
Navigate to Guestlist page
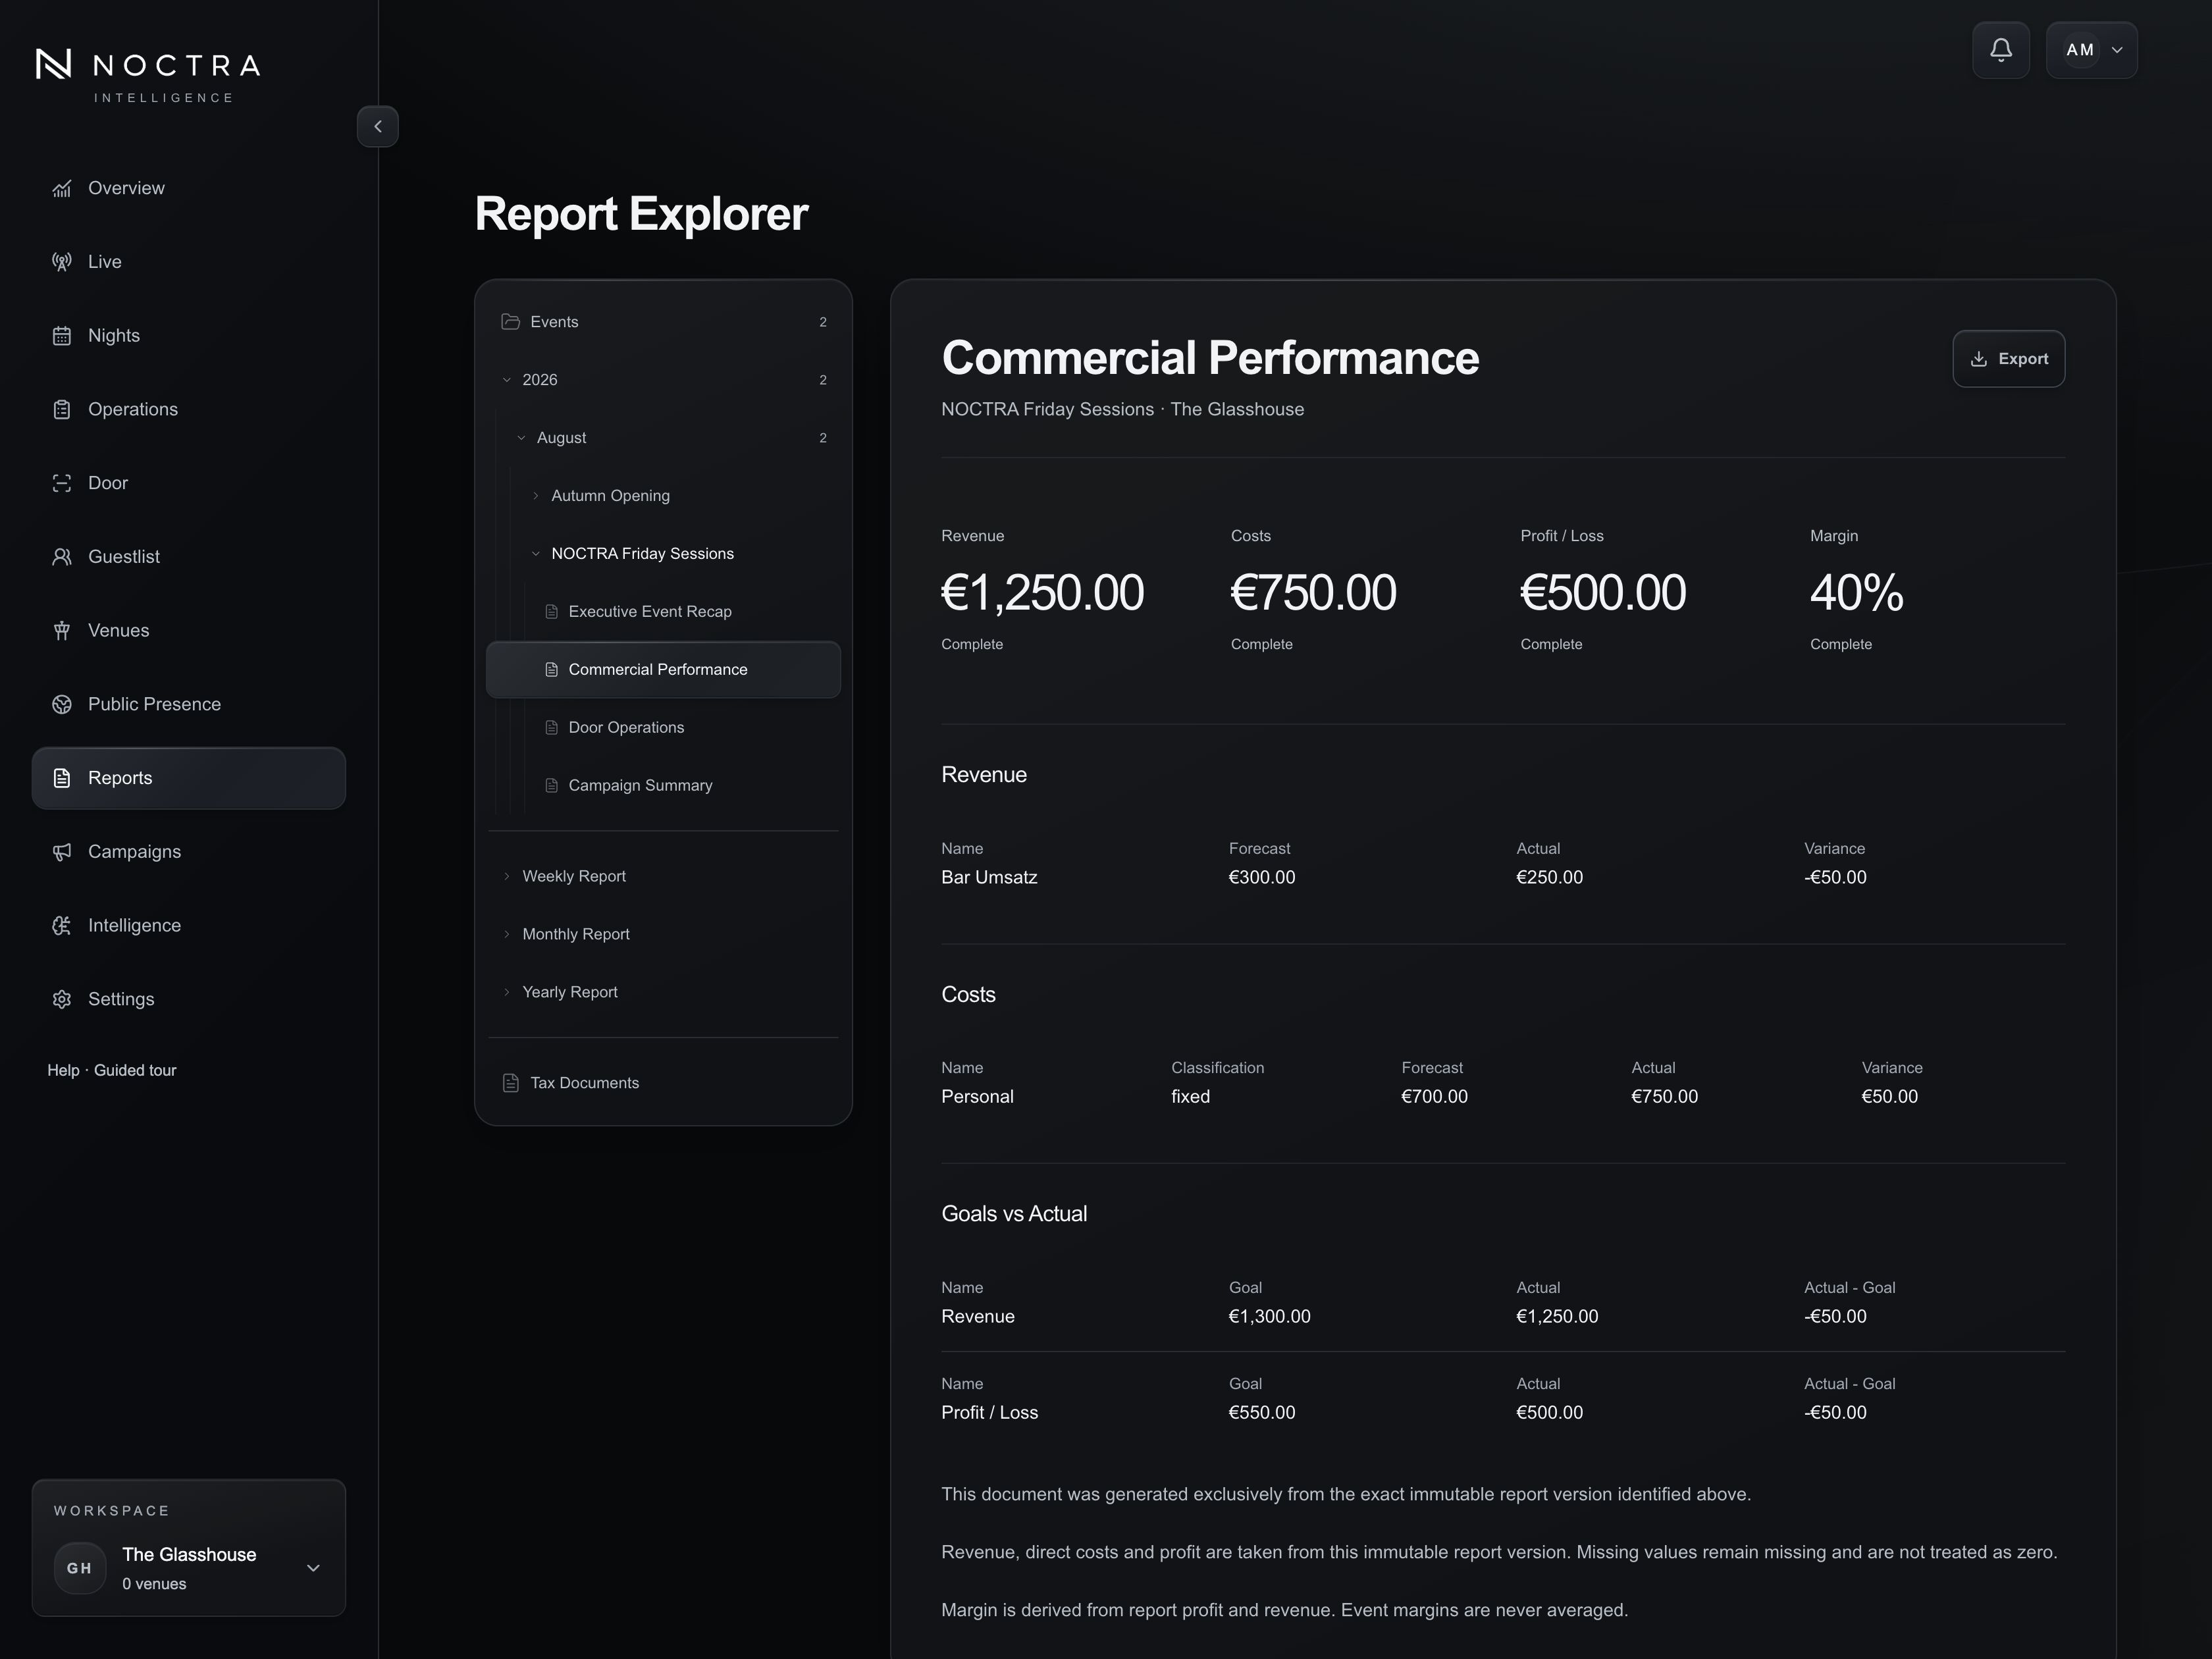189,557
